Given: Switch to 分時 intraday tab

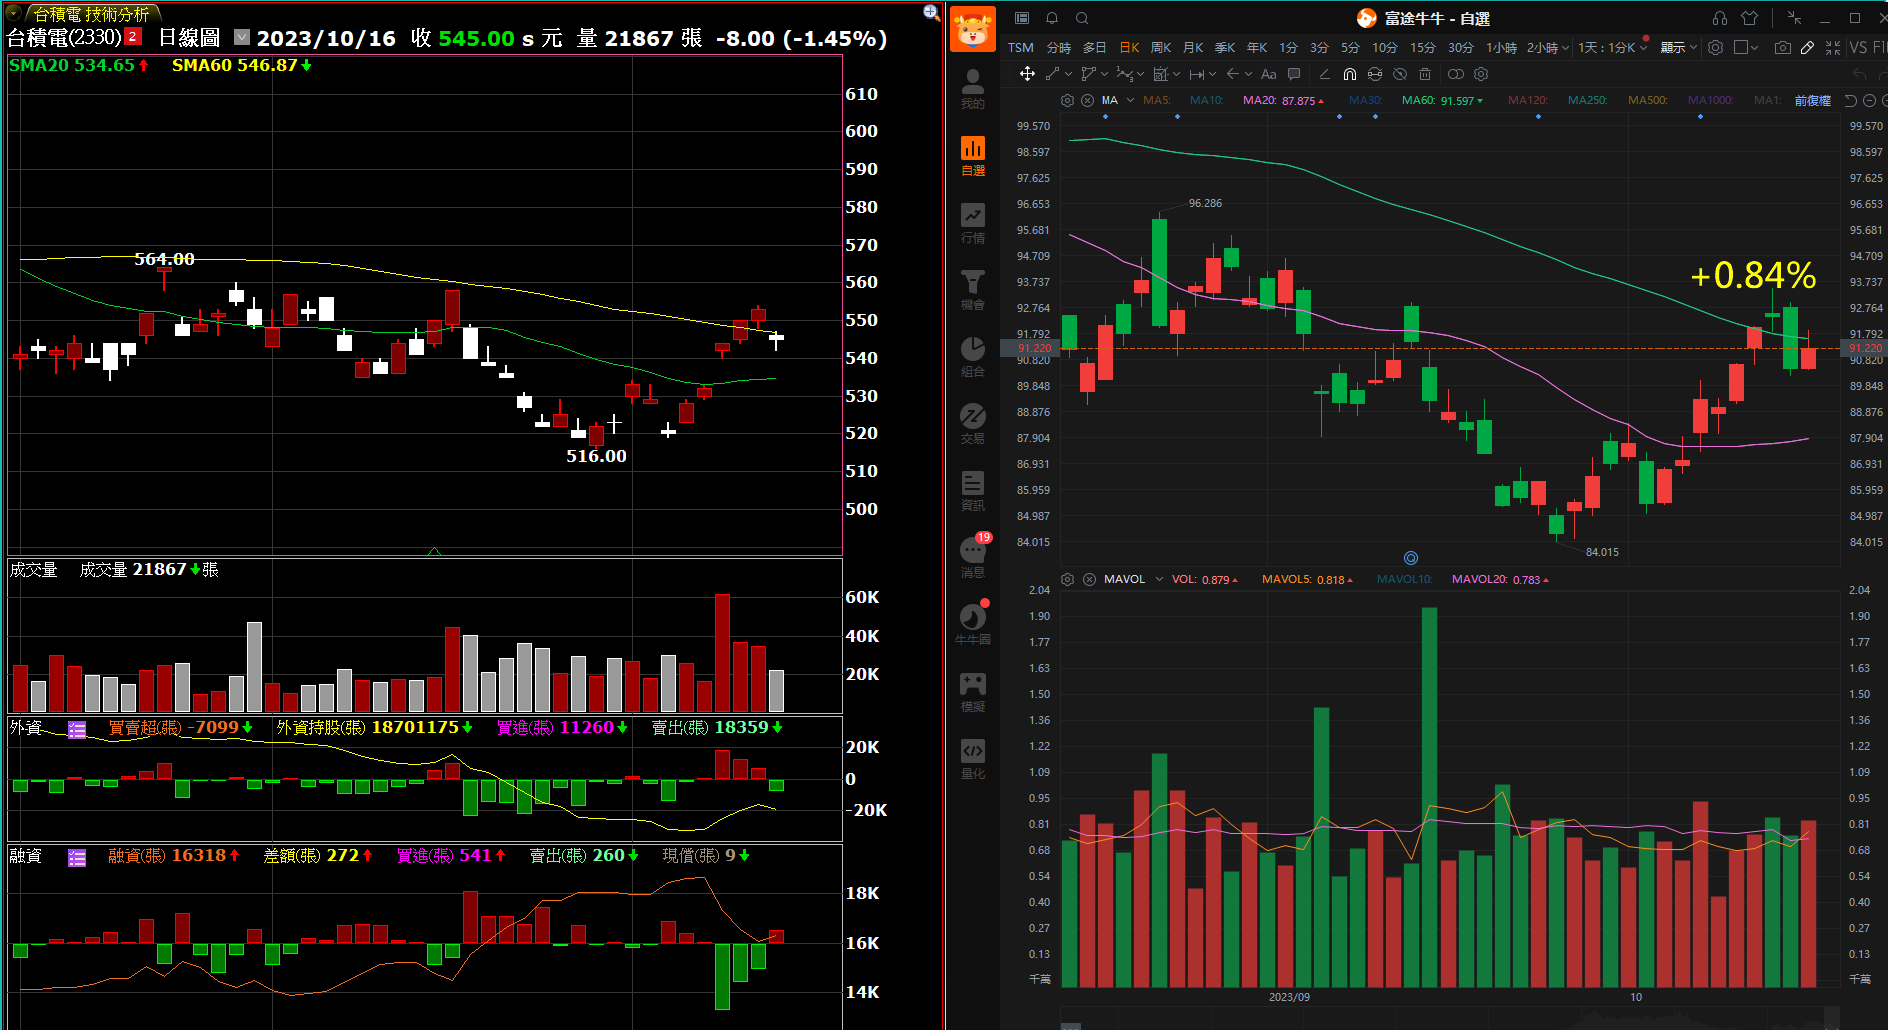Looking at the screenshot, I should [1059, 47].
